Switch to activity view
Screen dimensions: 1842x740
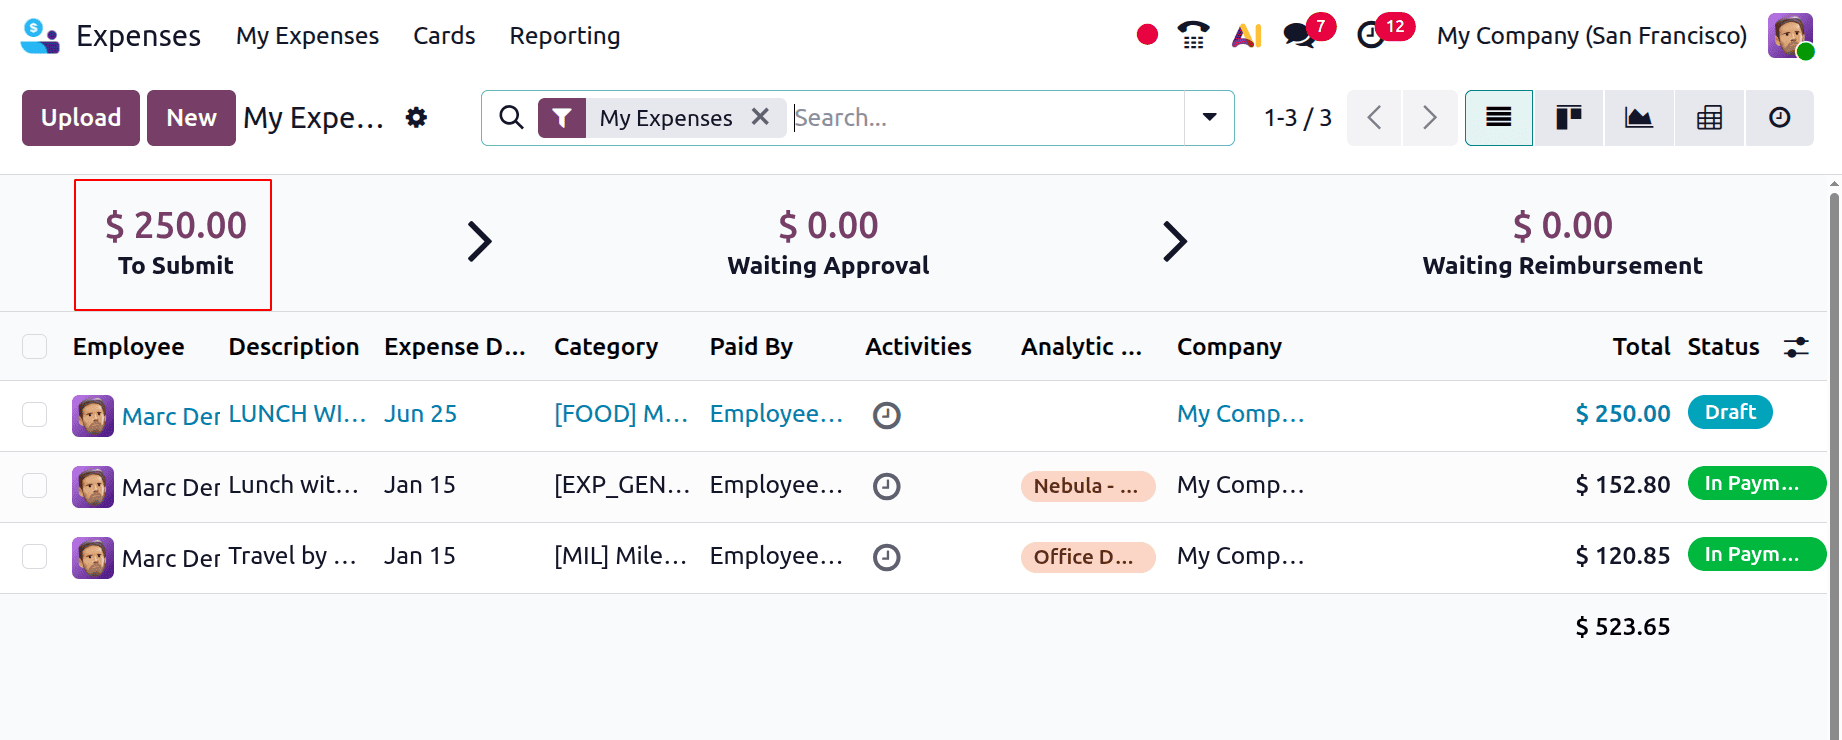(1779, 118)
